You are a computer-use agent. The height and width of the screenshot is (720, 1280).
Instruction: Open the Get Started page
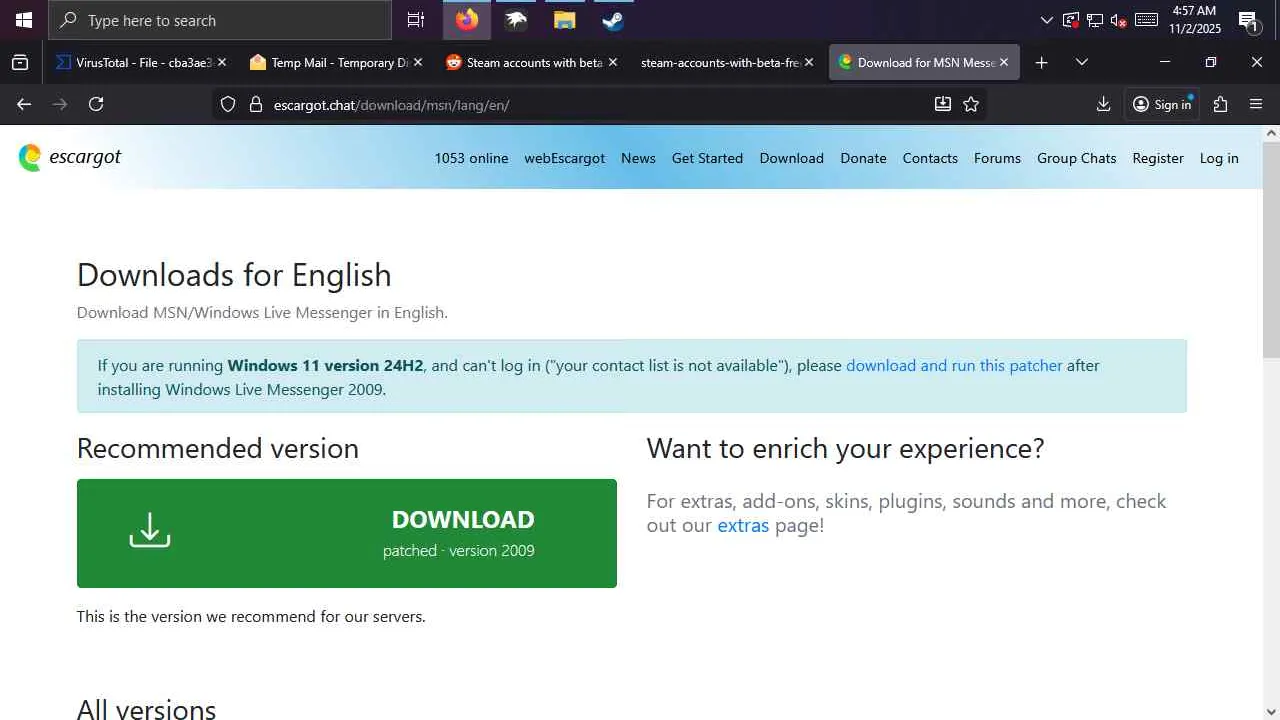tap(707, 158)
